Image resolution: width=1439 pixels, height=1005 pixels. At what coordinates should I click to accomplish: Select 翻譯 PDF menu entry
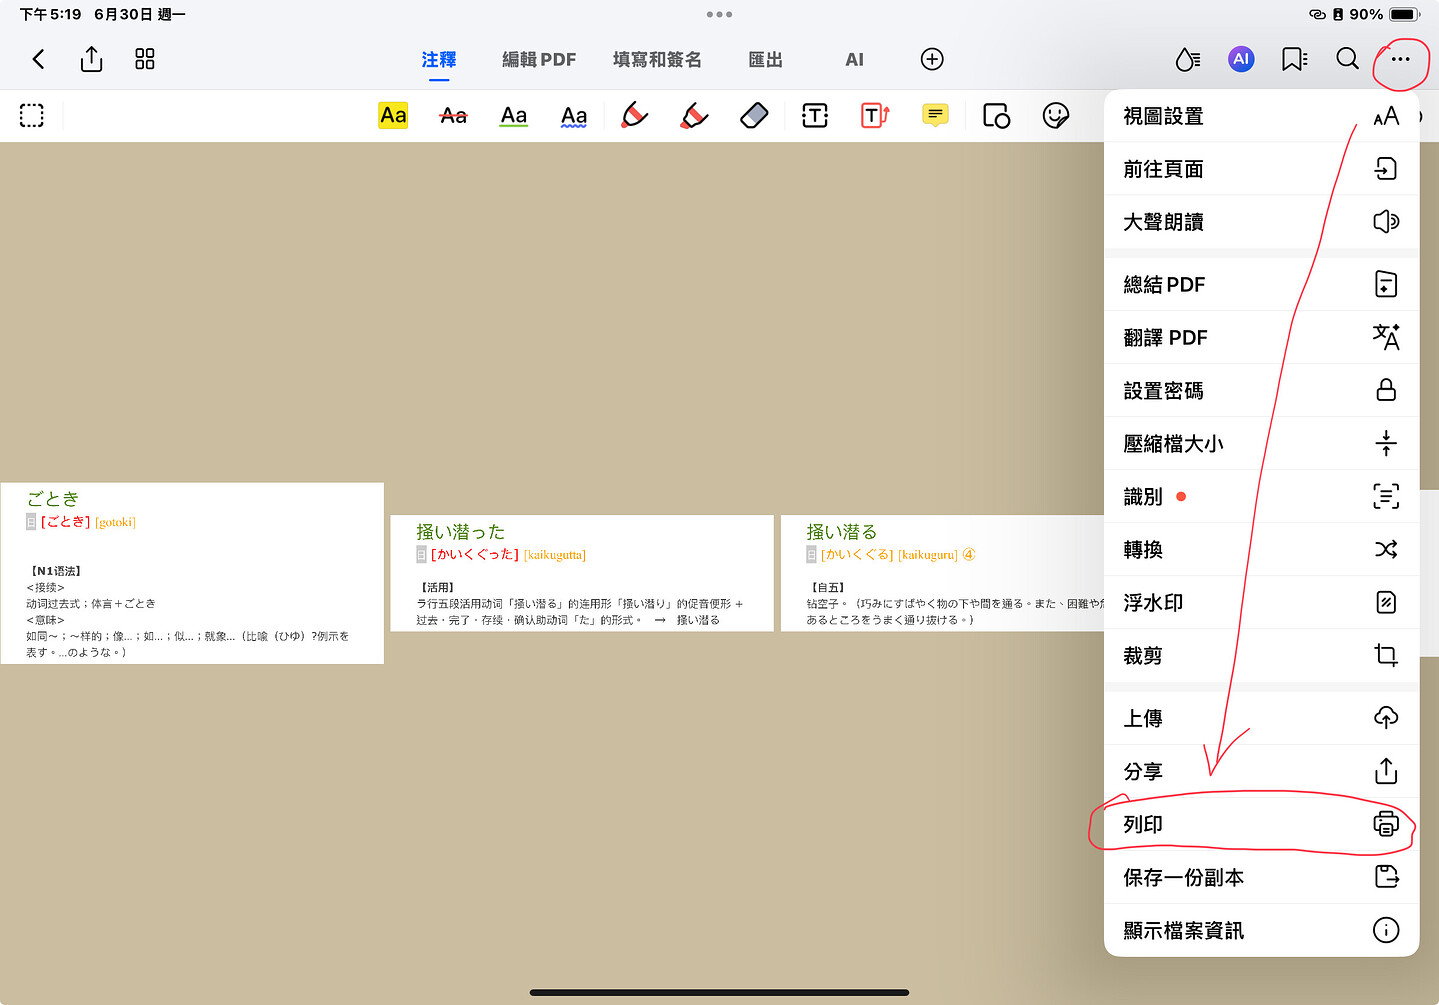[1261, 337]
